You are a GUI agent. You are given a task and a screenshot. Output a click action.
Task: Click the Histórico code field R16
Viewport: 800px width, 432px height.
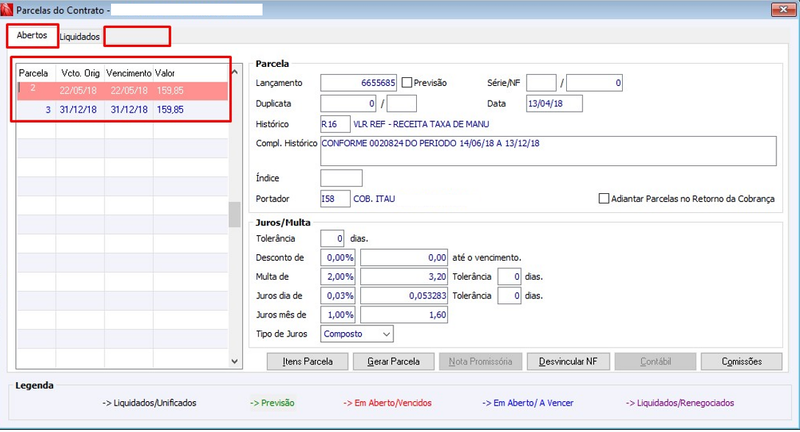335,124
